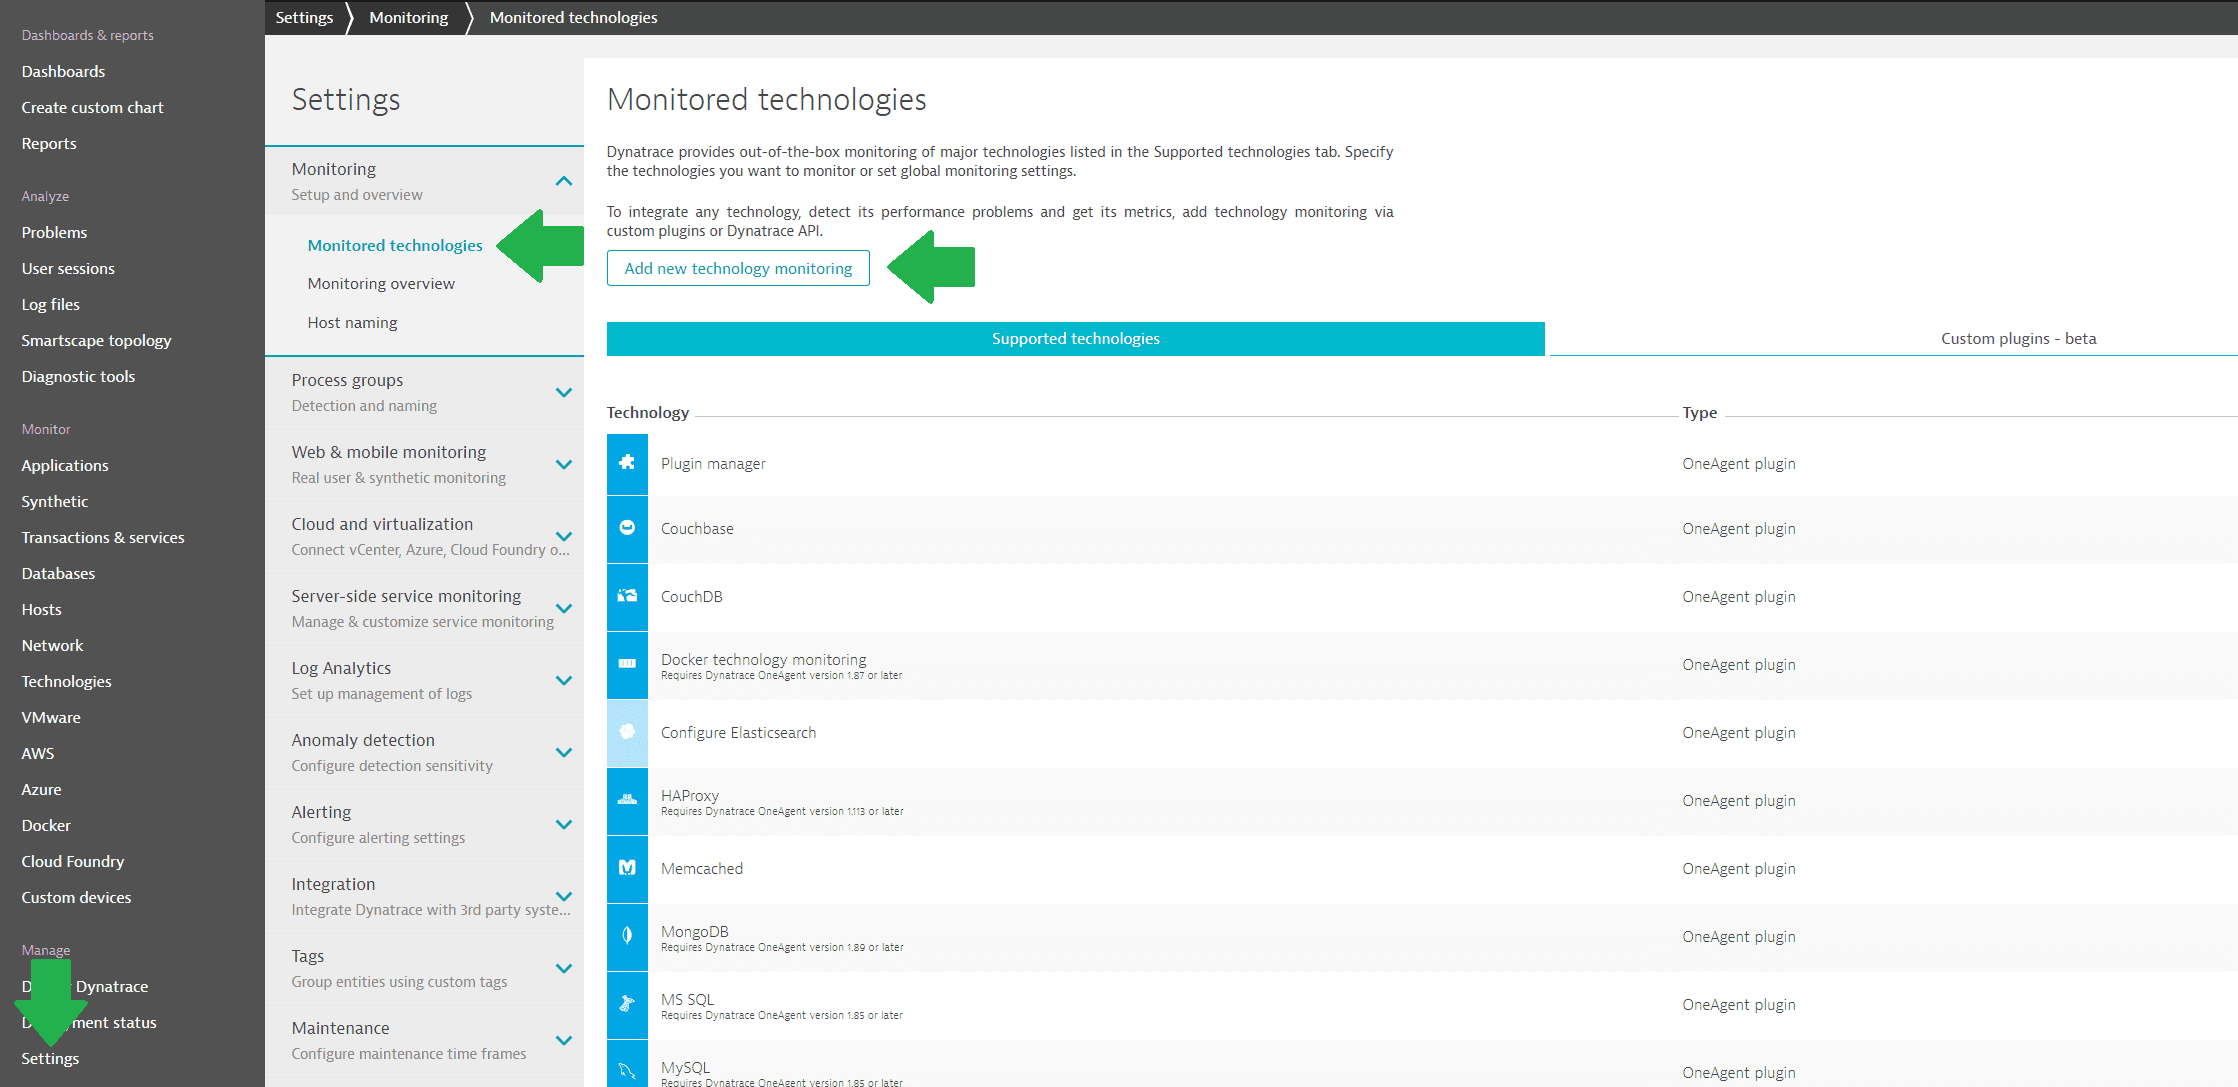Open Transactions & services page
Screen dimensions: 2238x1087
click(x=103, y=537)
